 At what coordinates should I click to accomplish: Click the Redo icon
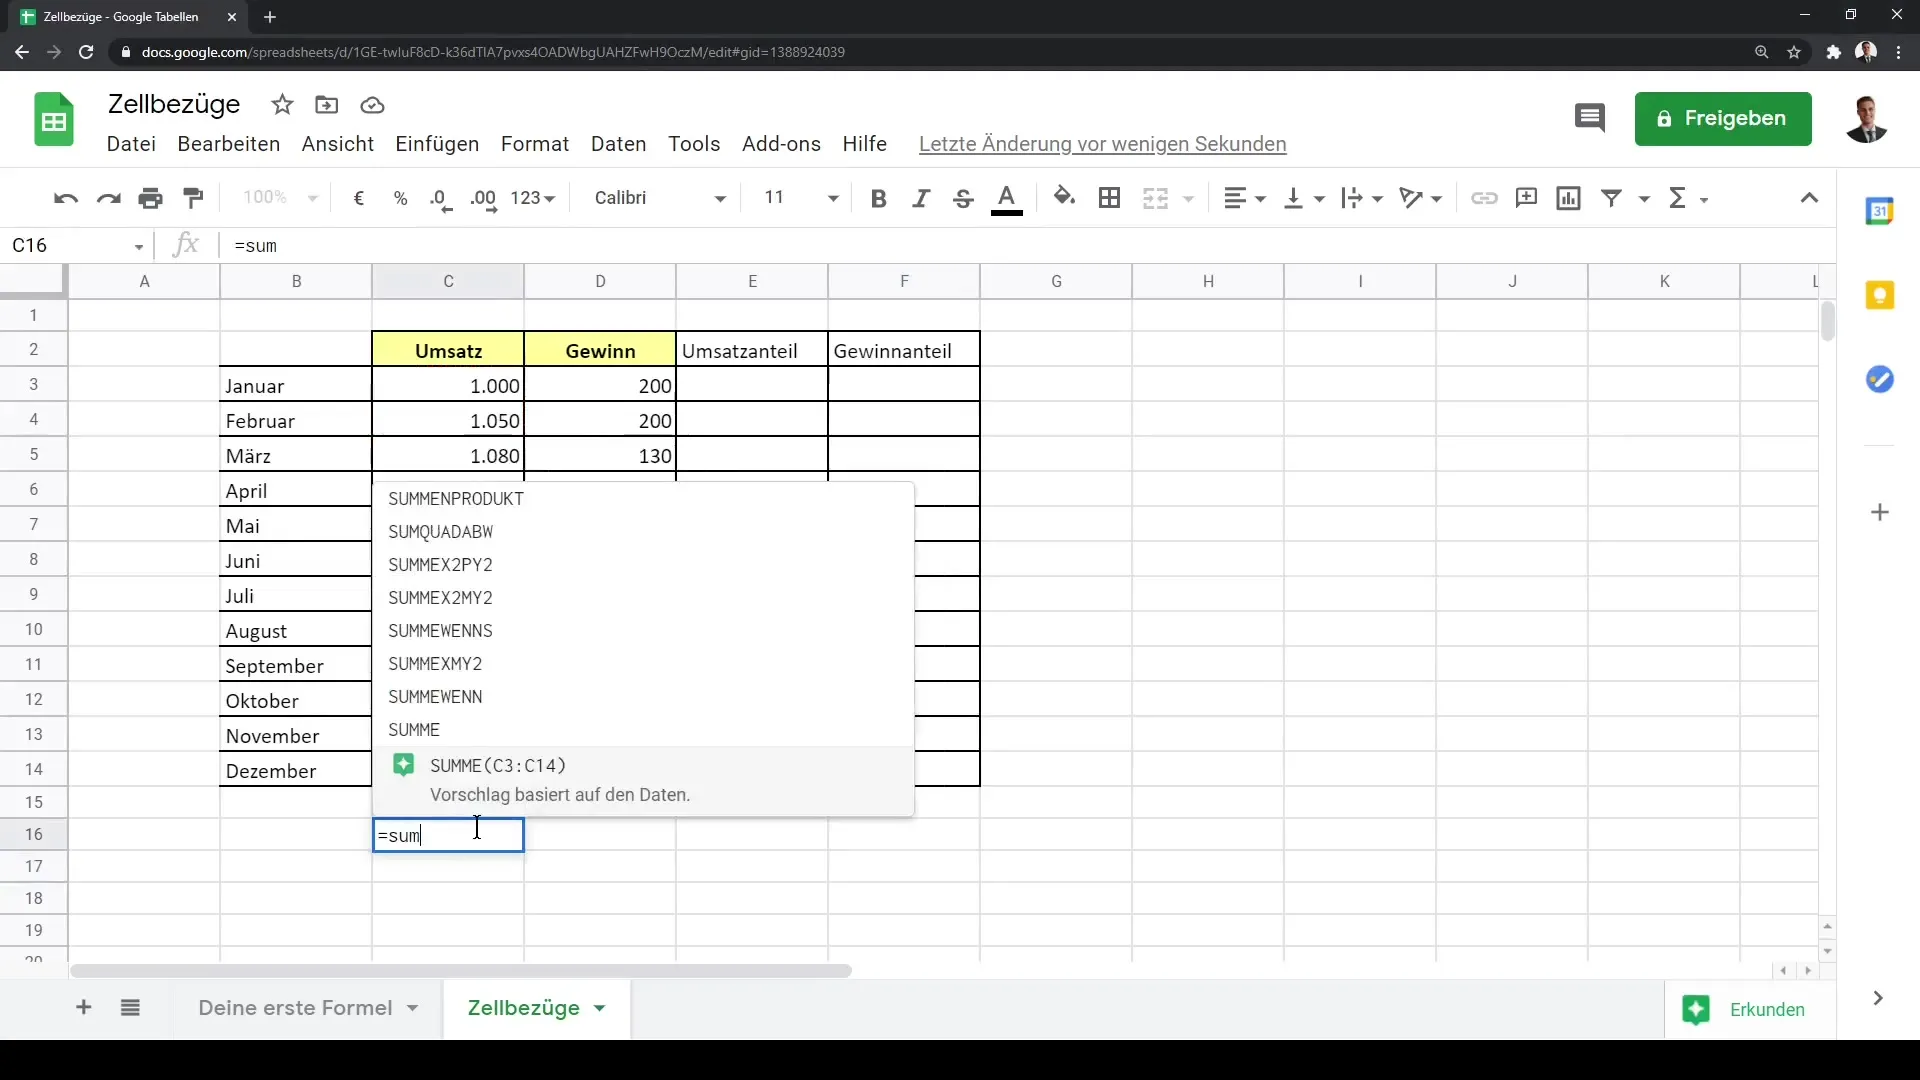(108, 198)
